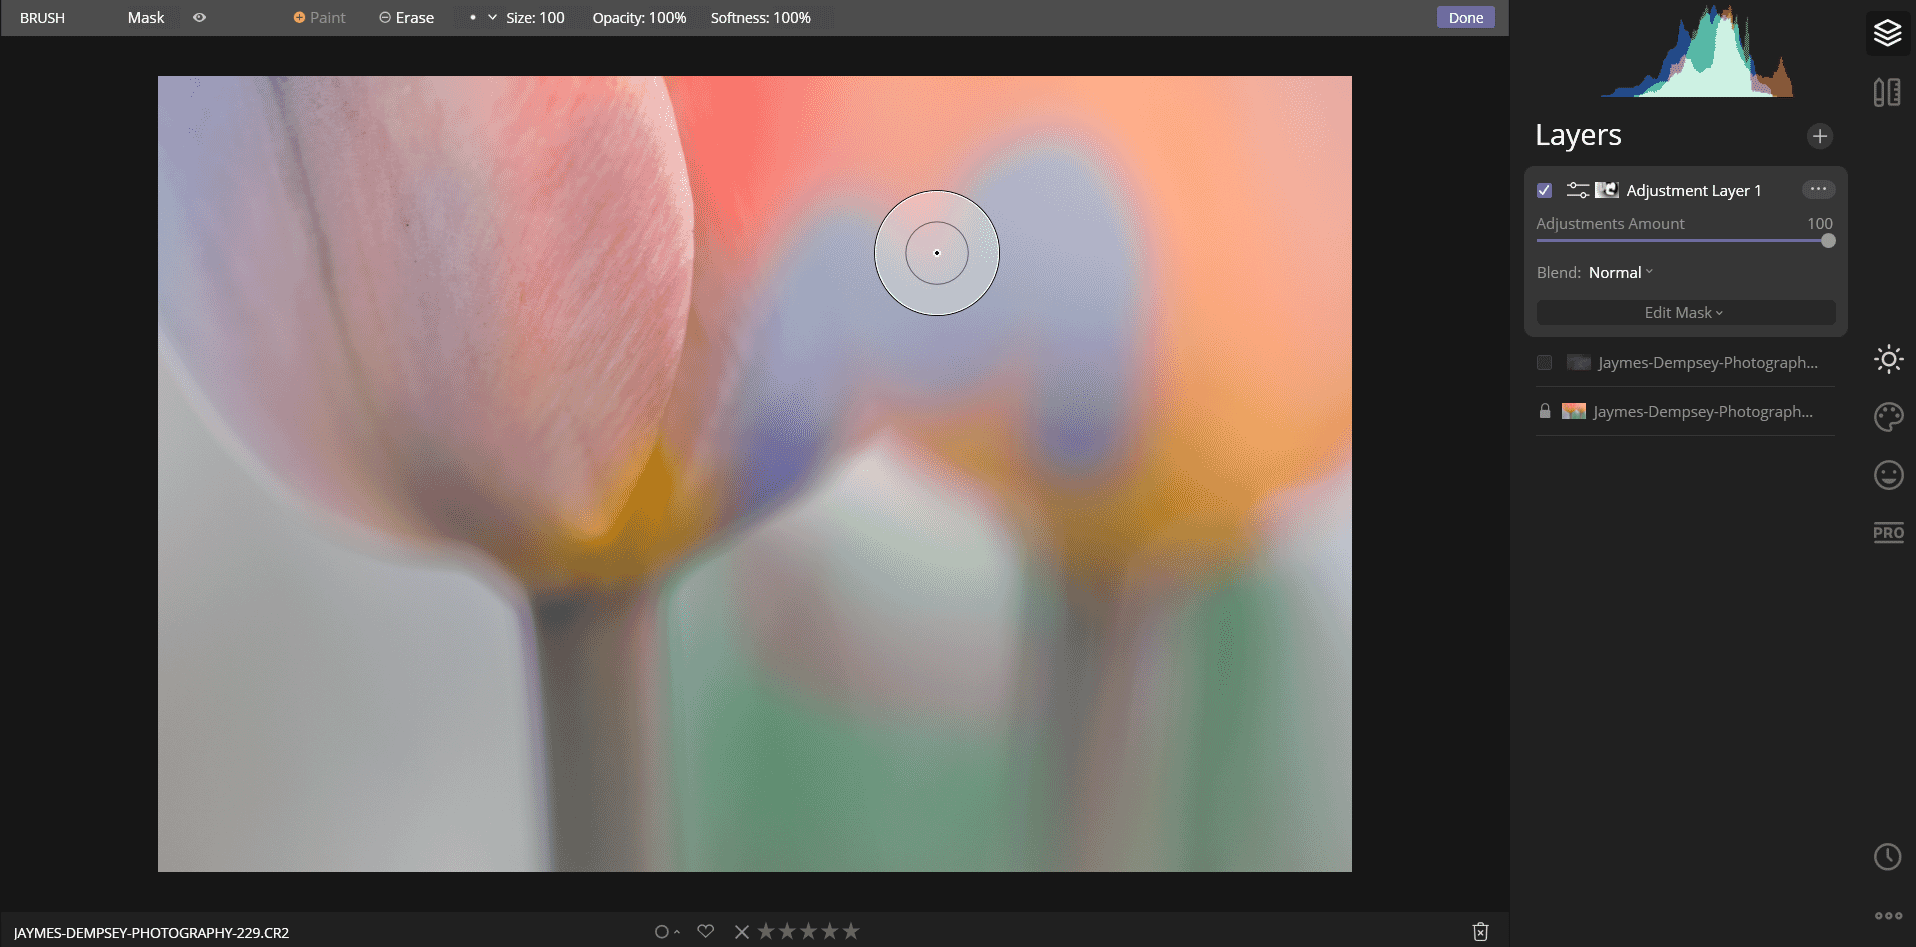Click filename JAYMES-DEMPSEY-PHOTOGRAPHY-229.CR2
1916x947 pixels.
coord(152,932)
